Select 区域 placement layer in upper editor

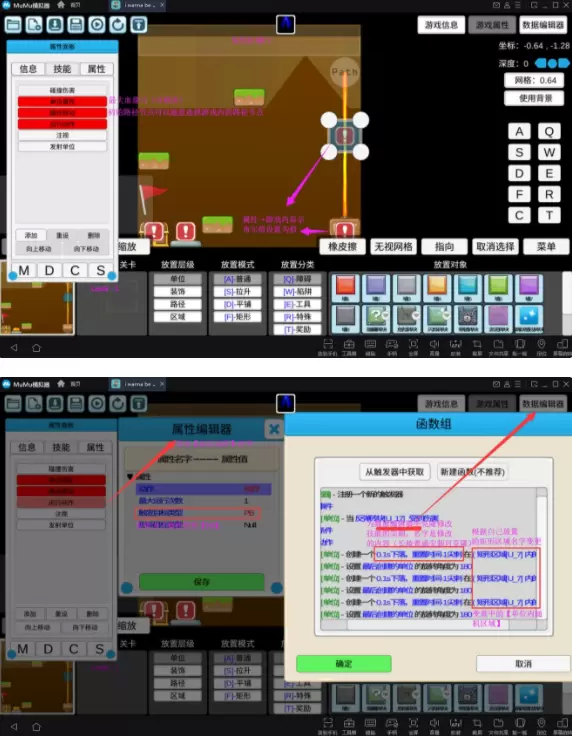click(x=177, y=316)
